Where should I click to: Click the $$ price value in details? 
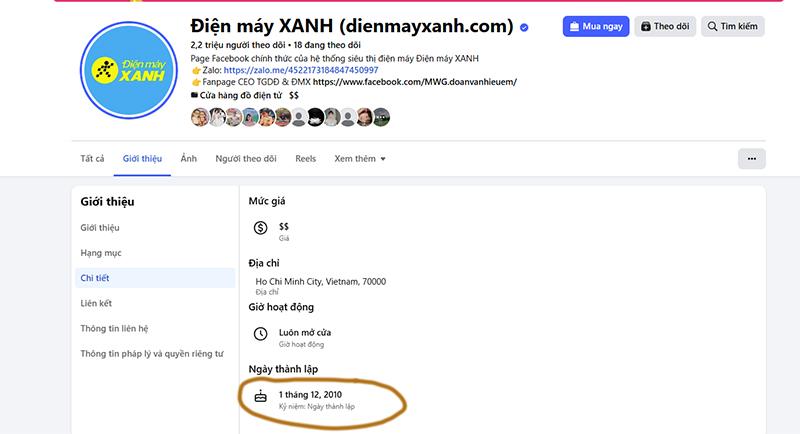coord(284,226)
